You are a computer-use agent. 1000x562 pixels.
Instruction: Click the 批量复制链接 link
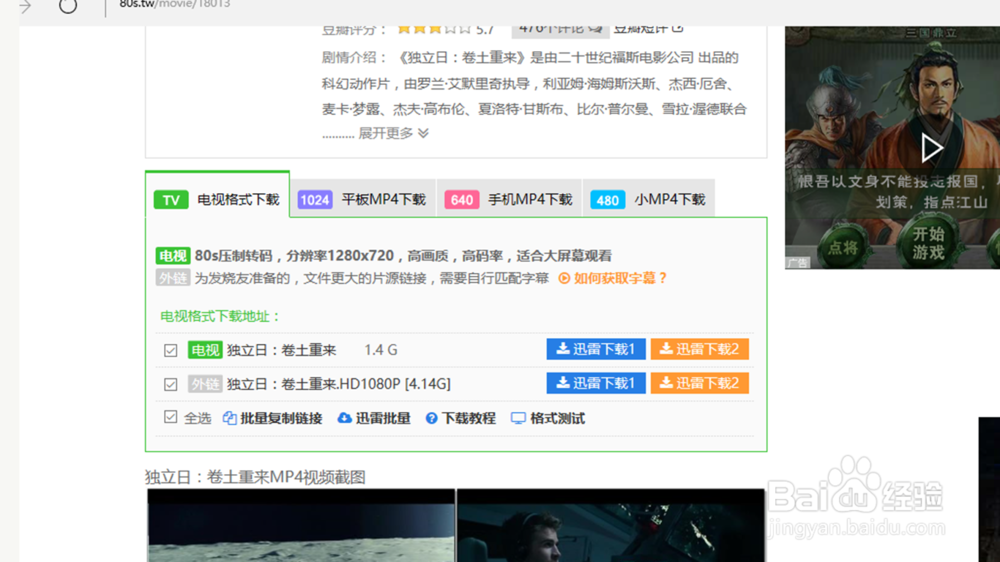pyautogui.click(x=281, y=418)
